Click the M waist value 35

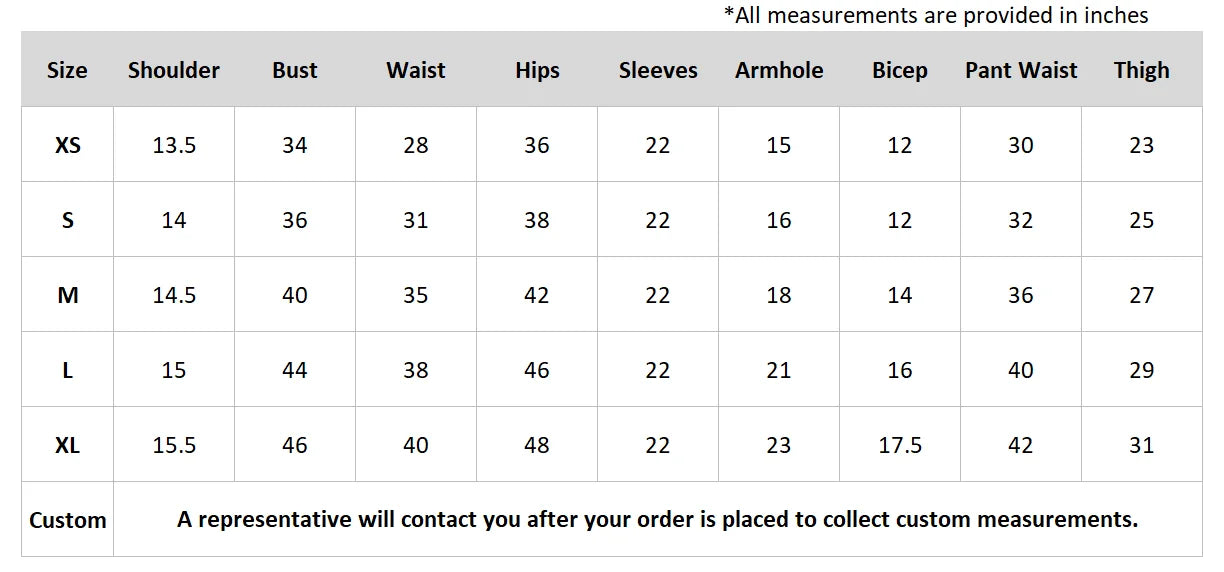416,295
